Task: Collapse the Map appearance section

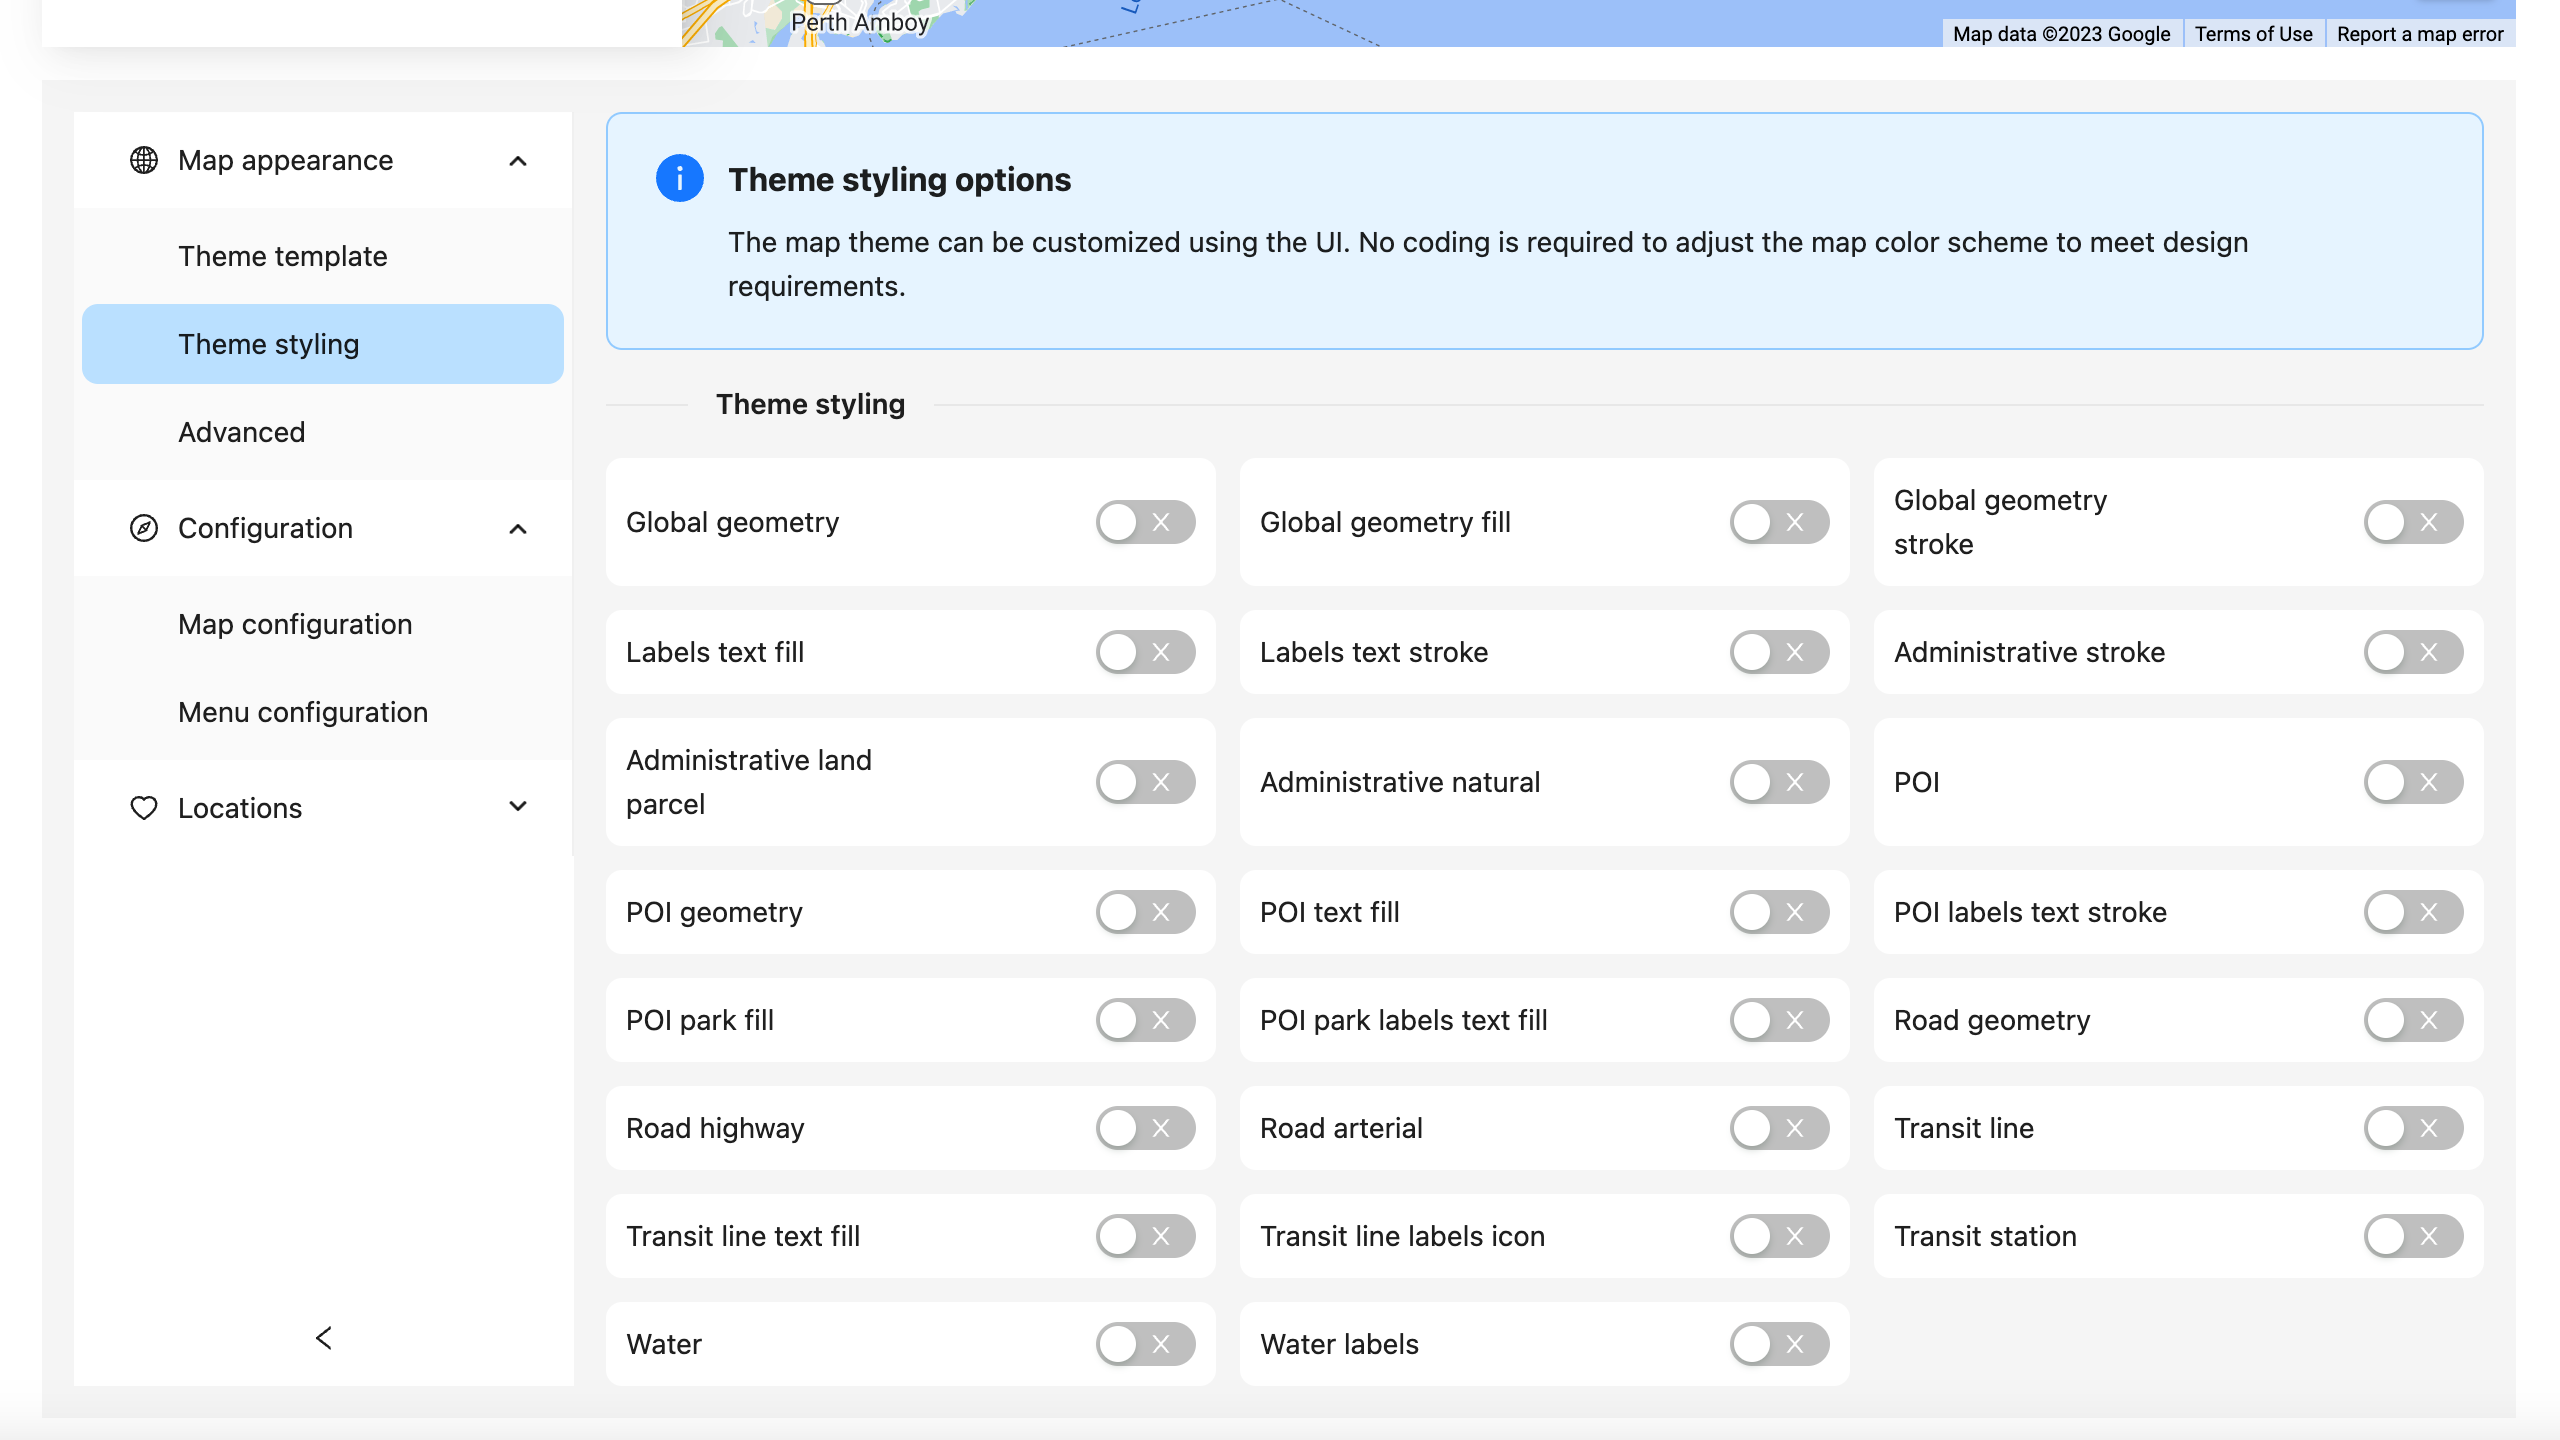Action: coord(518,160)
